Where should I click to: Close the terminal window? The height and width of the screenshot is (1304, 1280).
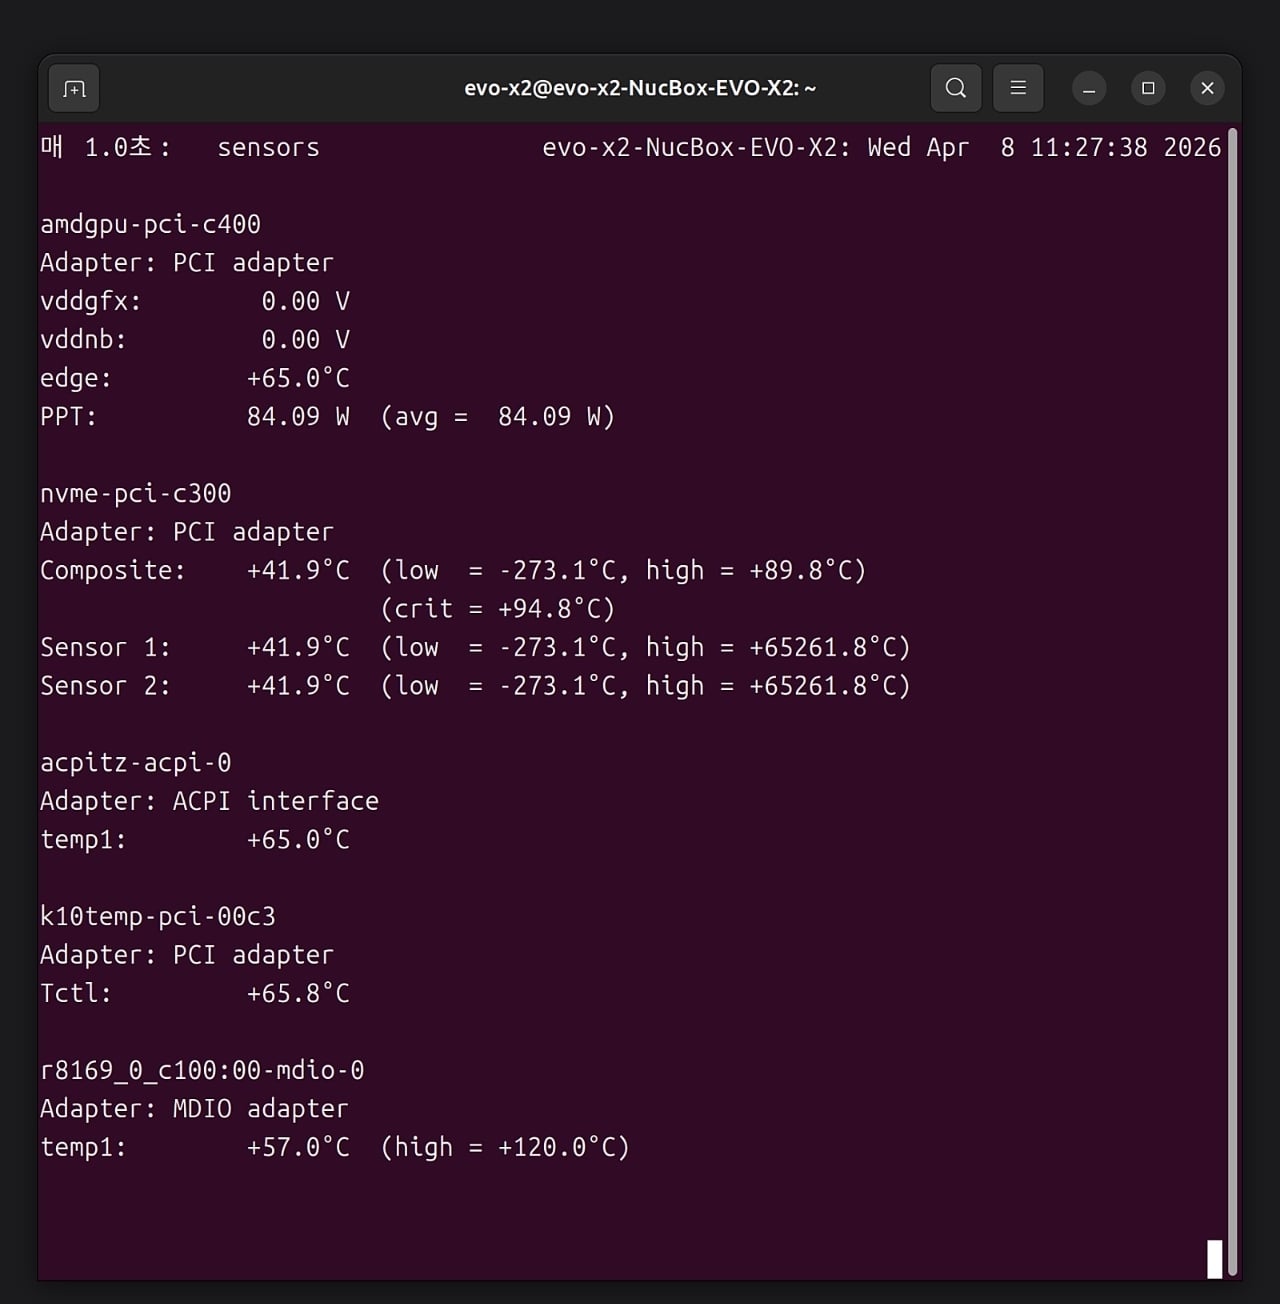[1207, 89]
